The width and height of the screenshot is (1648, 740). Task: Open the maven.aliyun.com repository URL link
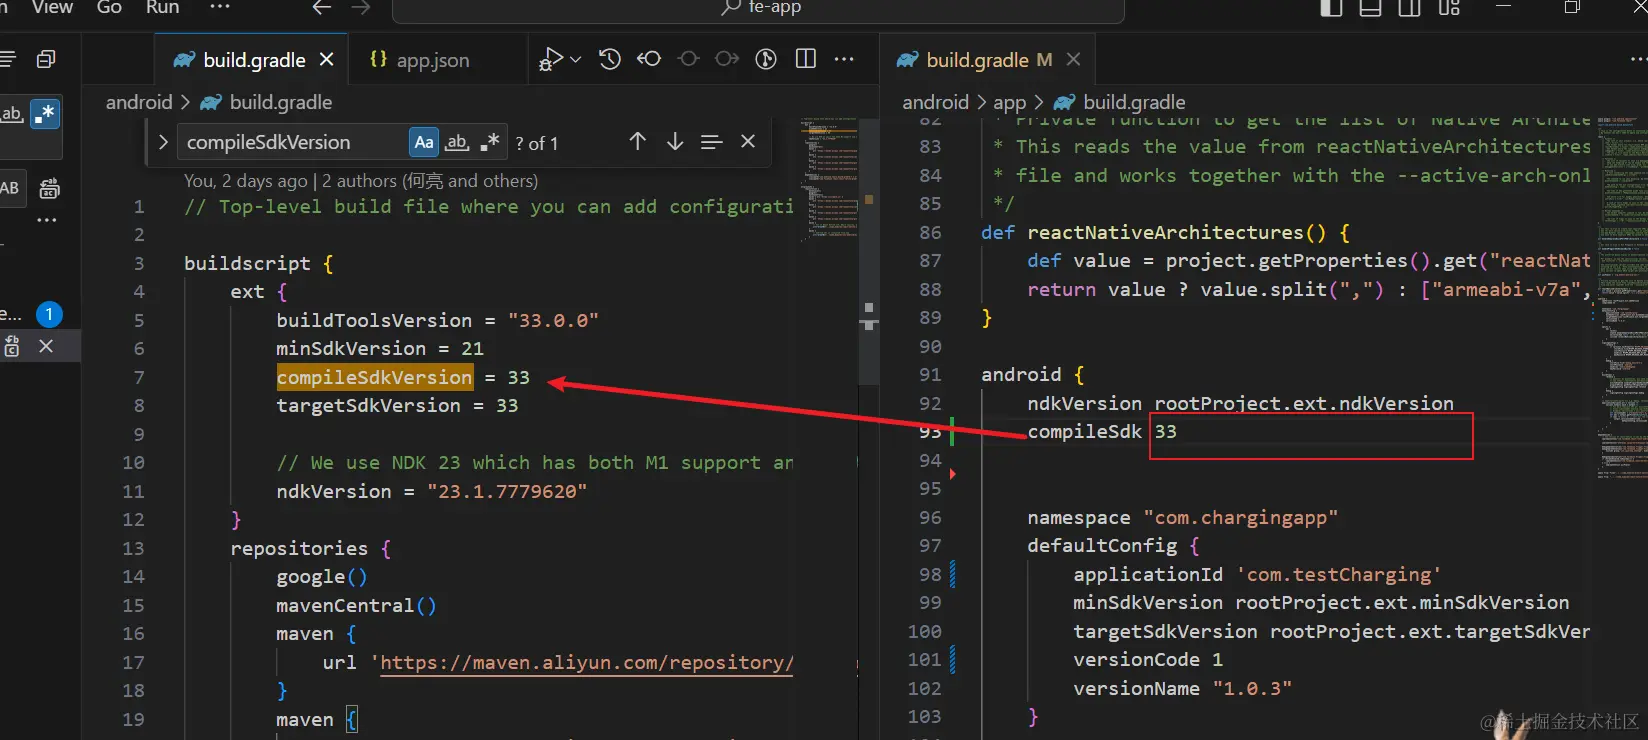(x=587, y=662)
